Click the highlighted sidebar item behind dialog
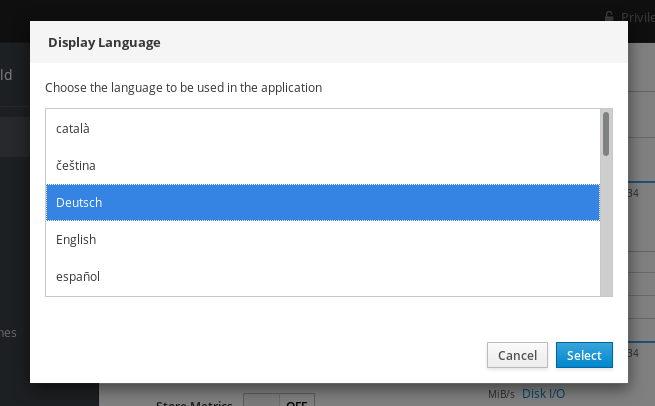Image resolution: width=655 pixels, height=406 pixels. (14, 137)
